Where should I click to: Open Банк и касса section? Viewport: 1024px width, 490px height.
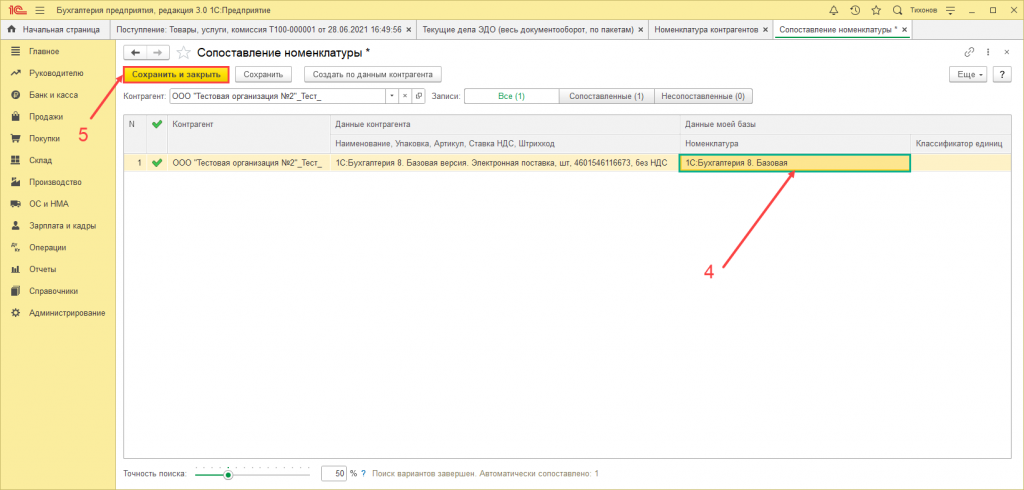[53, 95]
